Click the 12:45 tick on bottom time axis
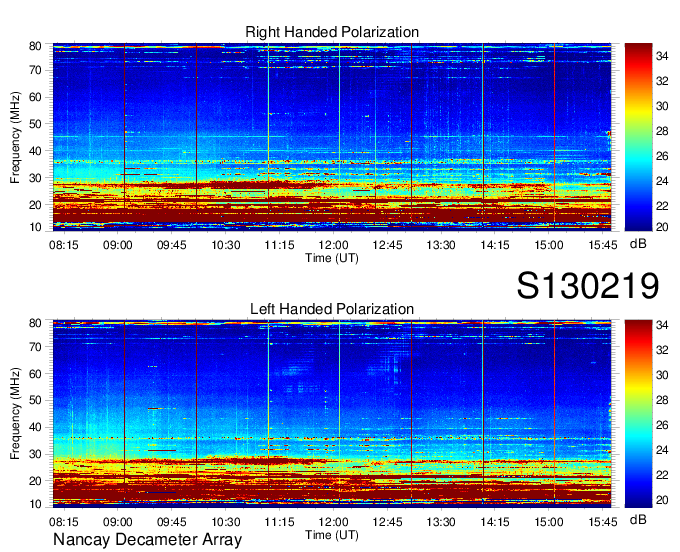680x552 pixels. pos(387,522)
